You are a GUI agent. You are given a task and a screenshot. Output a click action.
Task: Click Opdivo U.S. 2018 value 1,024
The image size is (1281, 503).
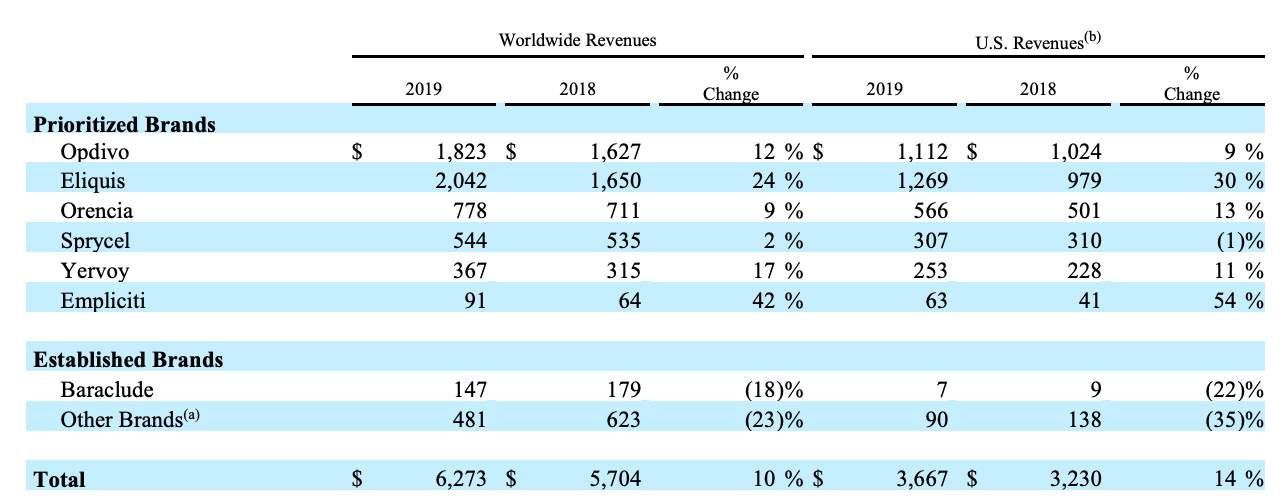(x=1076, y=153)
